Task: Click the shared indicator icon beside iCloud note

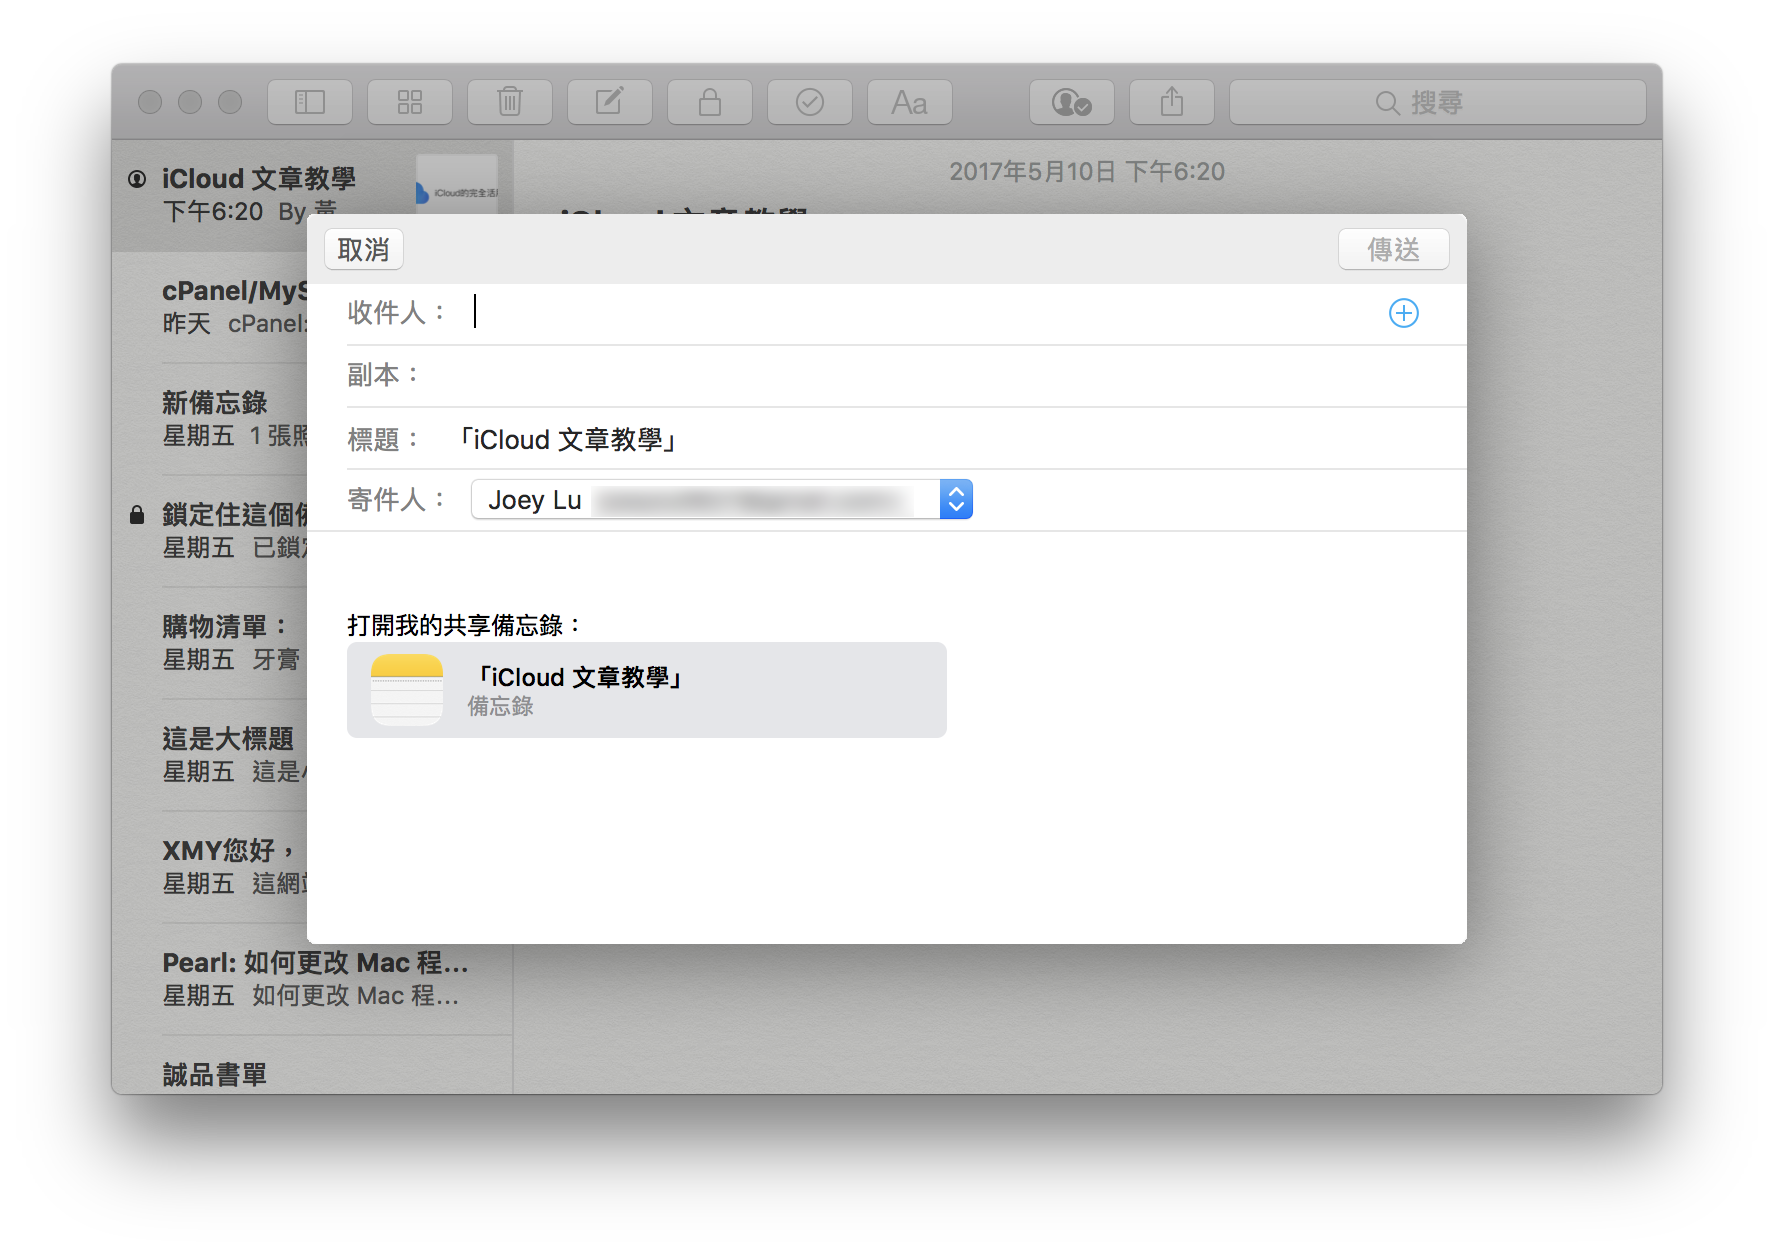Action: pos(137,179)
